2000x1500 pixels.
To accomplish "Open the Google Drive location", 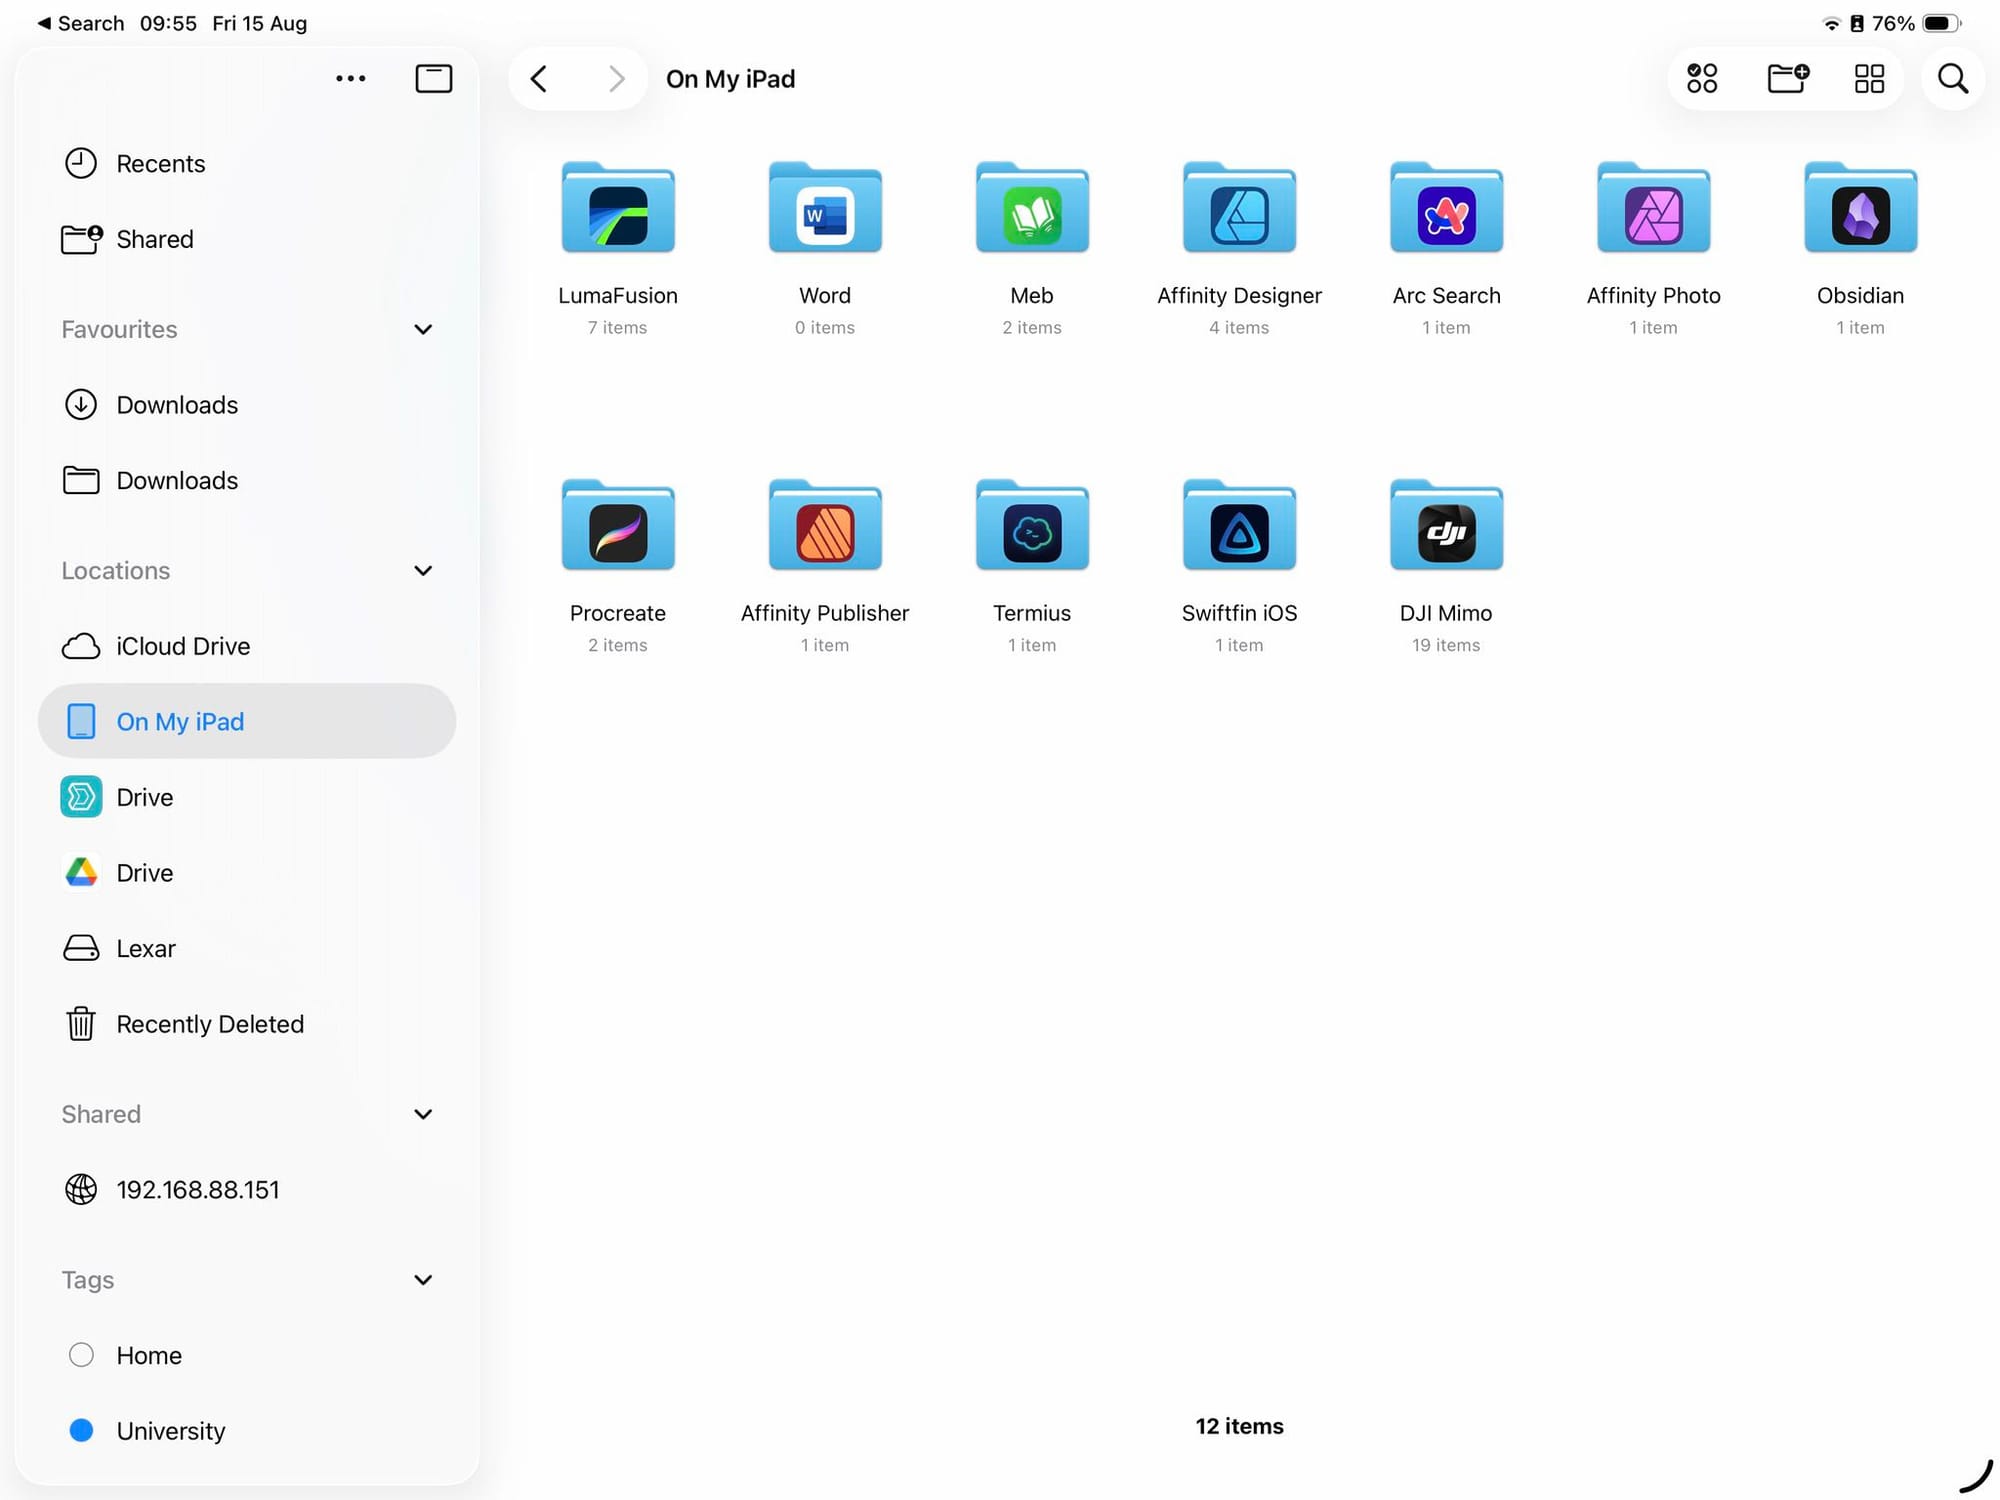I will (x=247, y=873).
